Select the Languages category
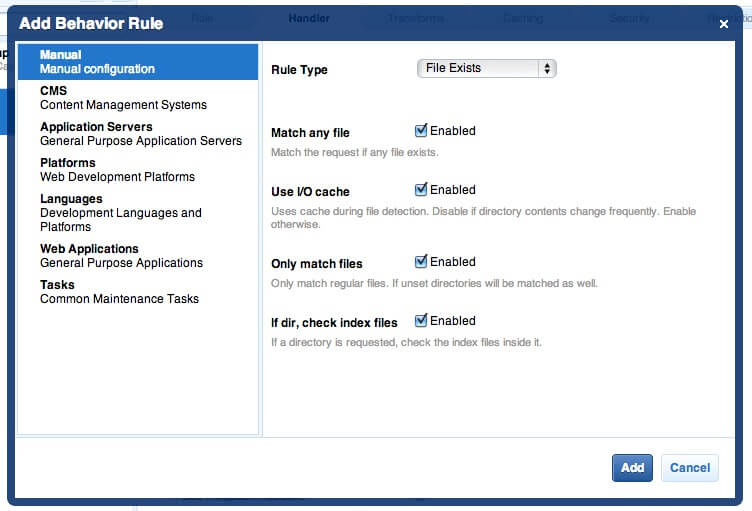Screen dimensions: 752x511 click(120, 213)
